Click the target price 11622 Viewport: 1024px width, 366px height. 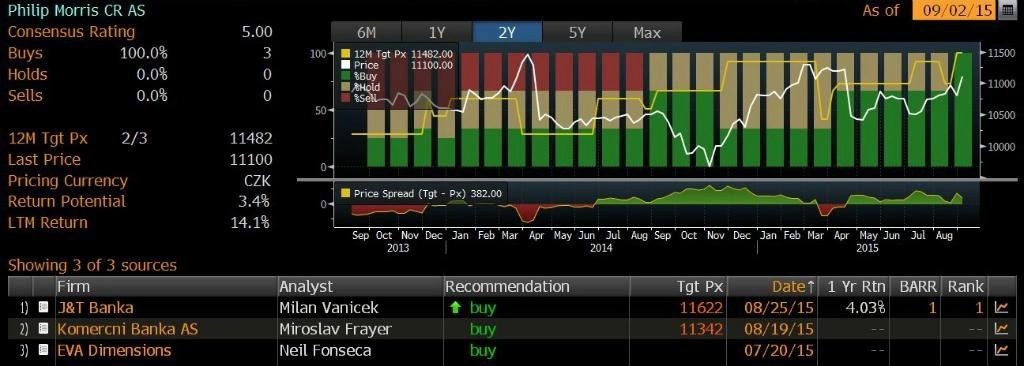tap(701, 308)
